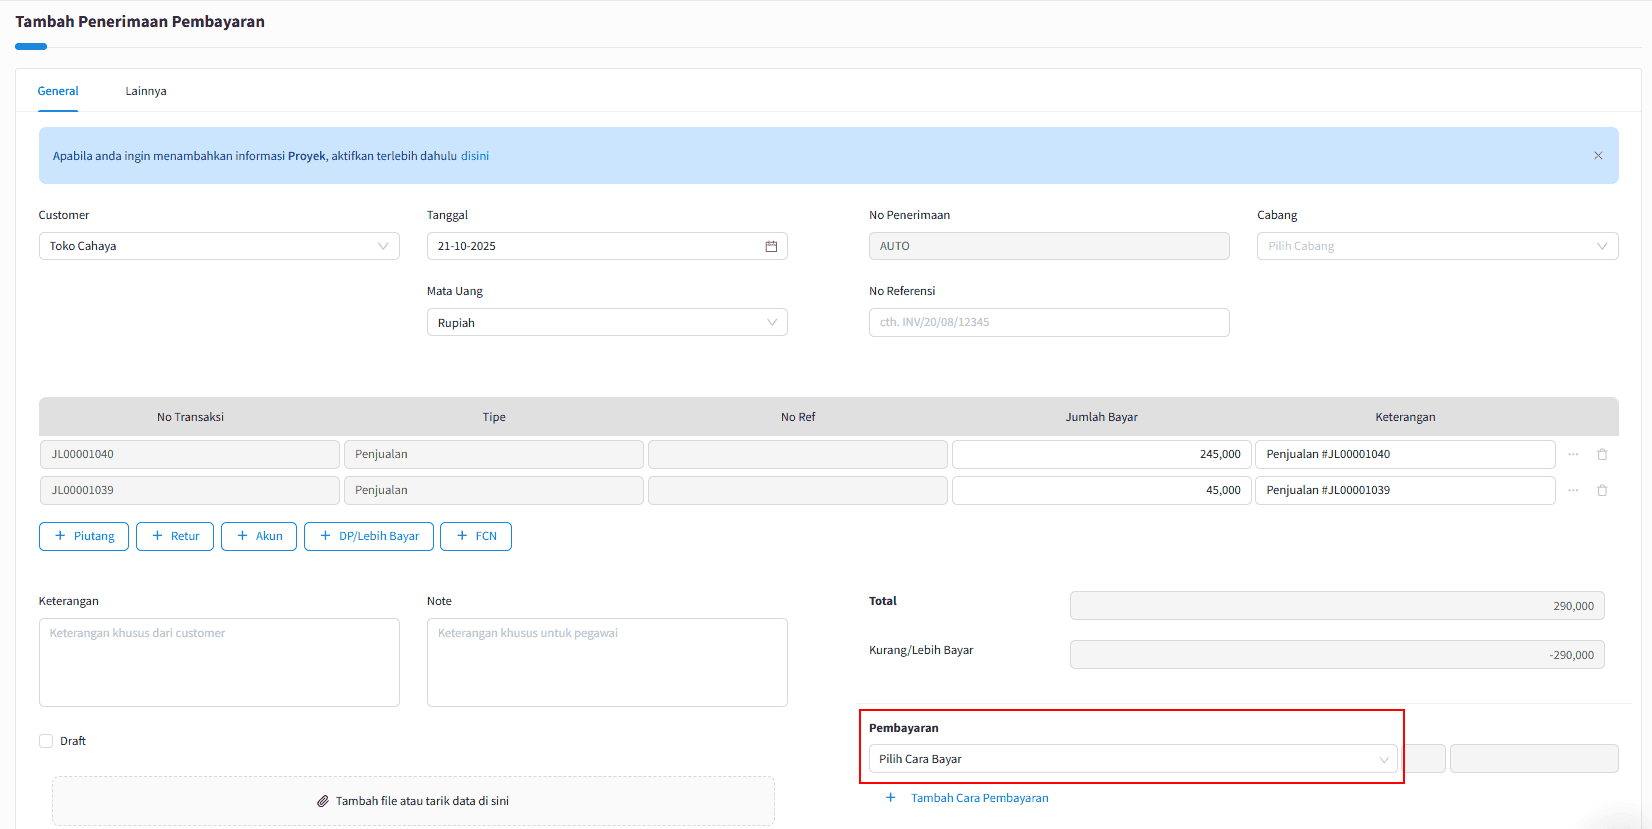1652x829 pixels.
Task: Click the No Referensi input field
Action: (1049, 322)
